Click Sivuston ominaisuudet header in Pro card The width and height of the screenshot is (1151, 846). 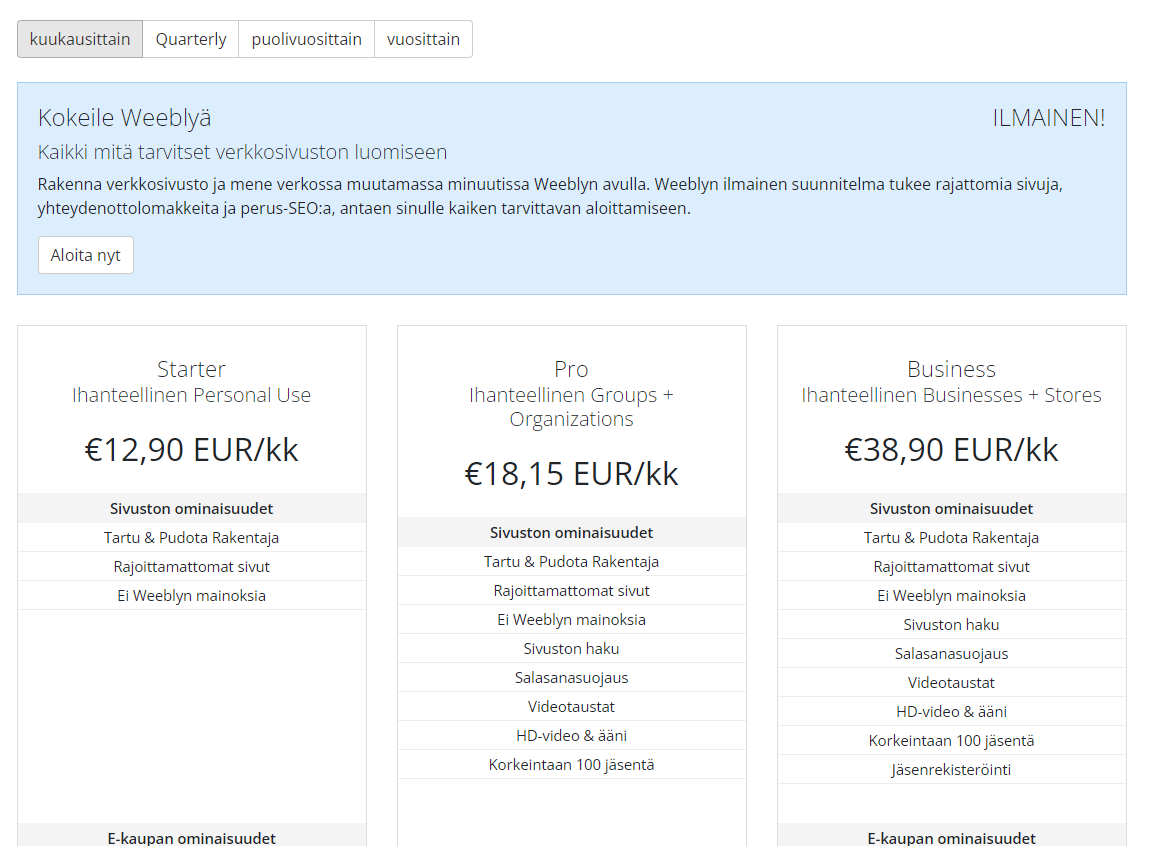point(572,533)
